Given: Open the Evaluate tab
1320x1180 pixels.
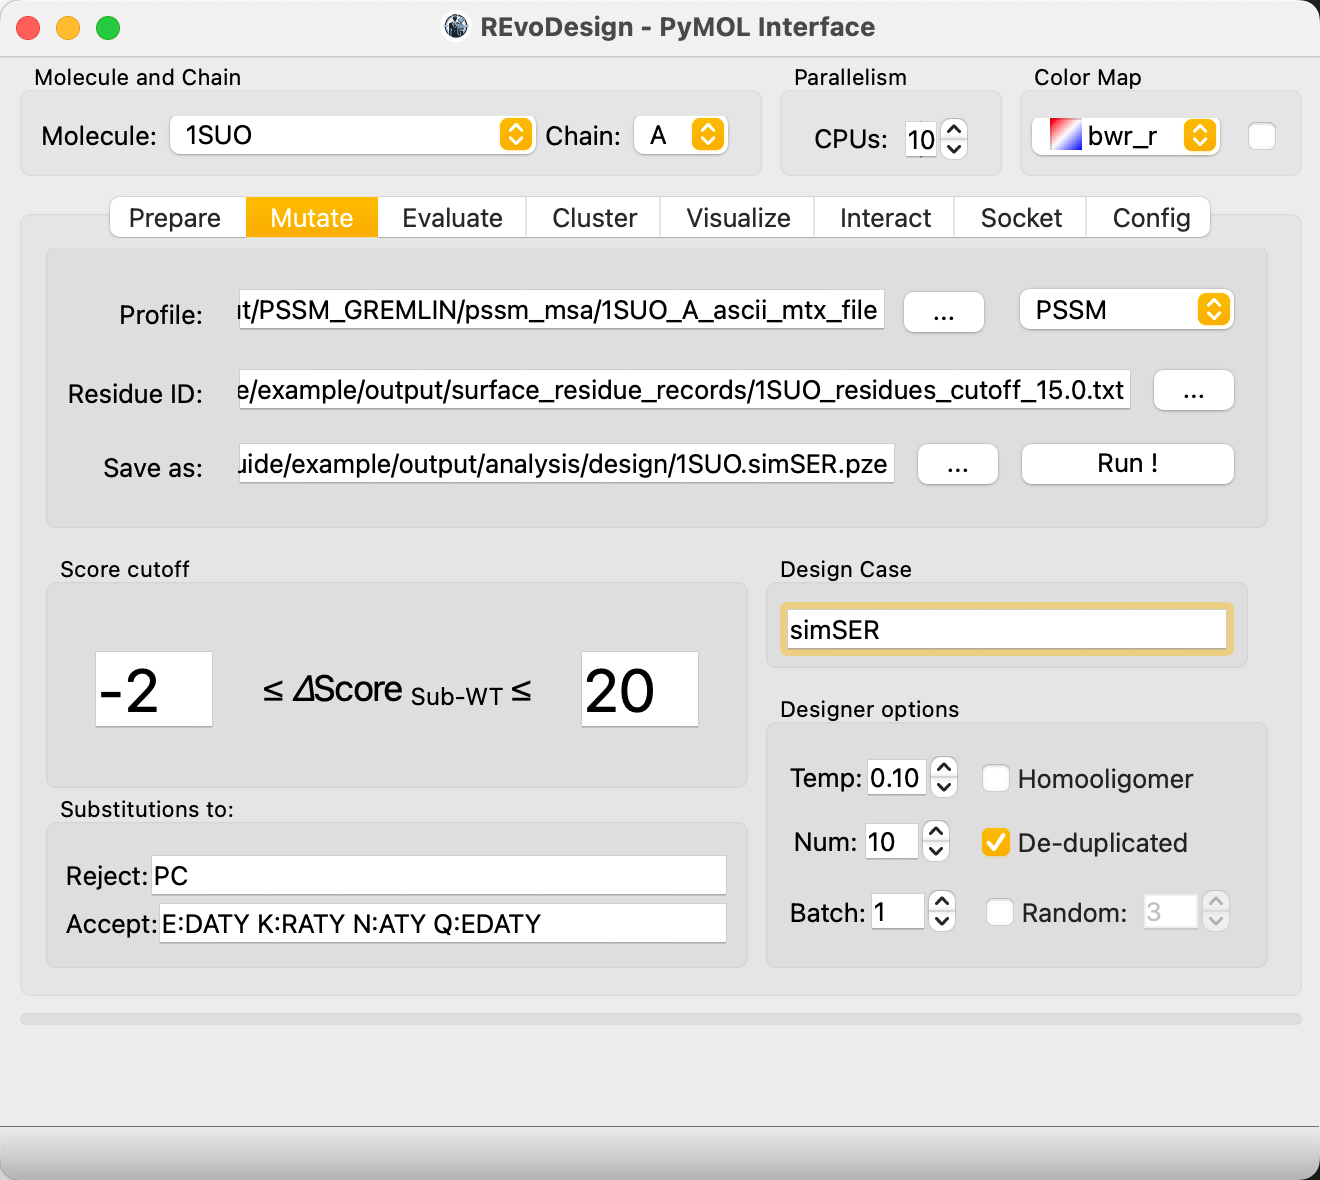Looking at the screenshot, I should 452,218.
